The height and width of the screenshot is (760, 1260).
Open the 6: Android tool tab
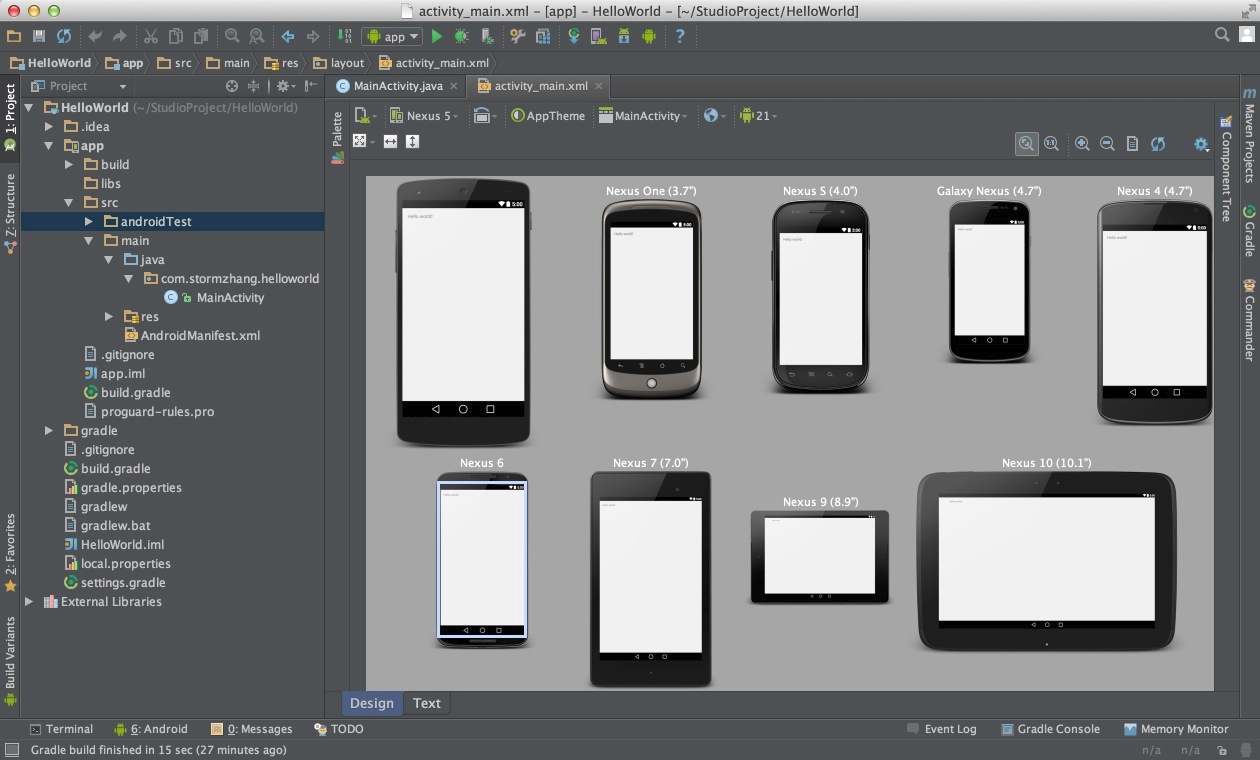(151, 729)
